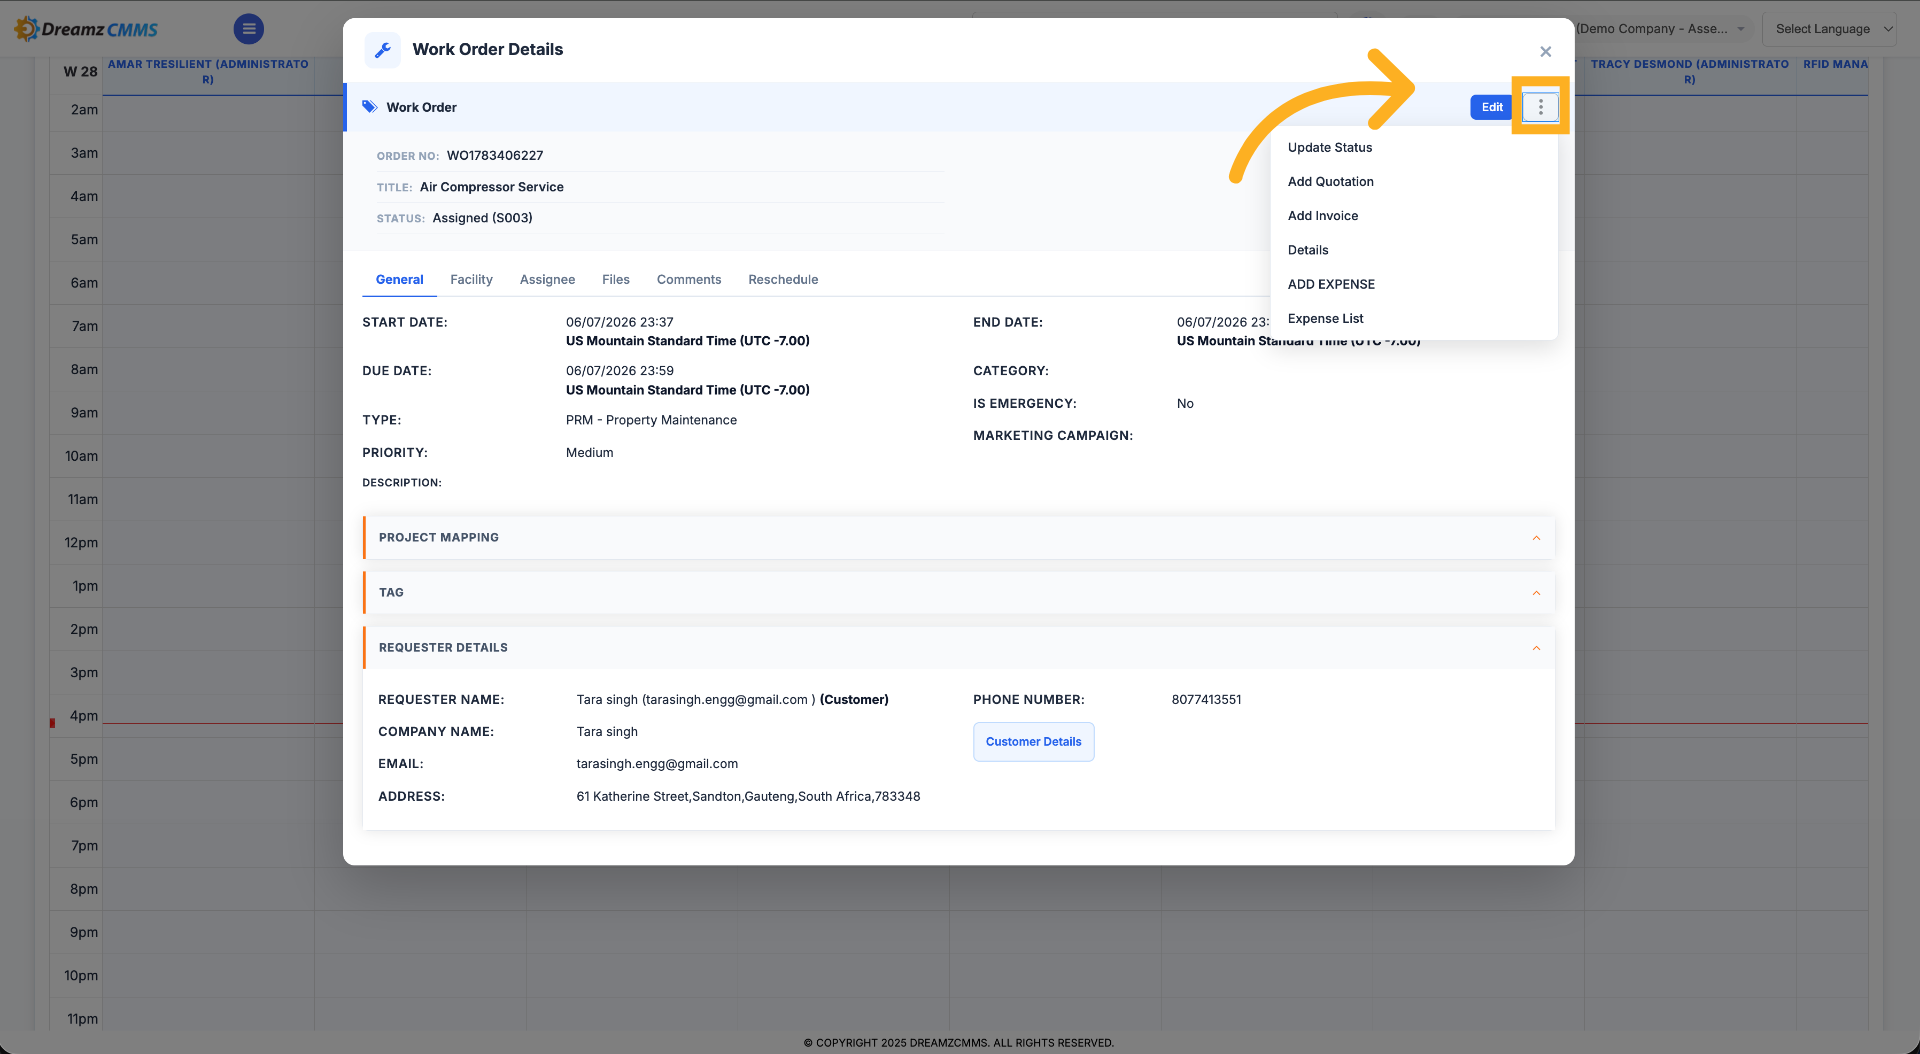Click the company name value Tara singh

[x=606, y=731]
